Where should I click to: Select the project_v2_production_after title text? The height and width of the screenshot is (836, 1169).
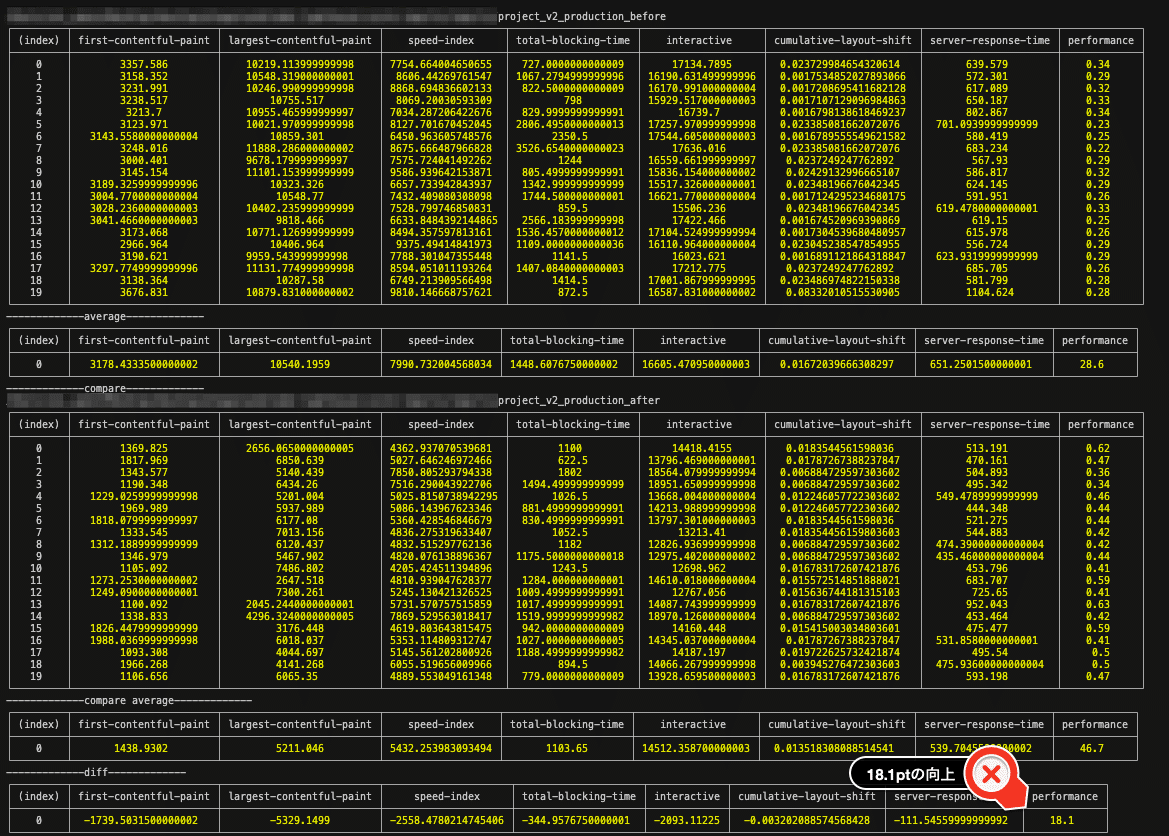click(579, 400)
